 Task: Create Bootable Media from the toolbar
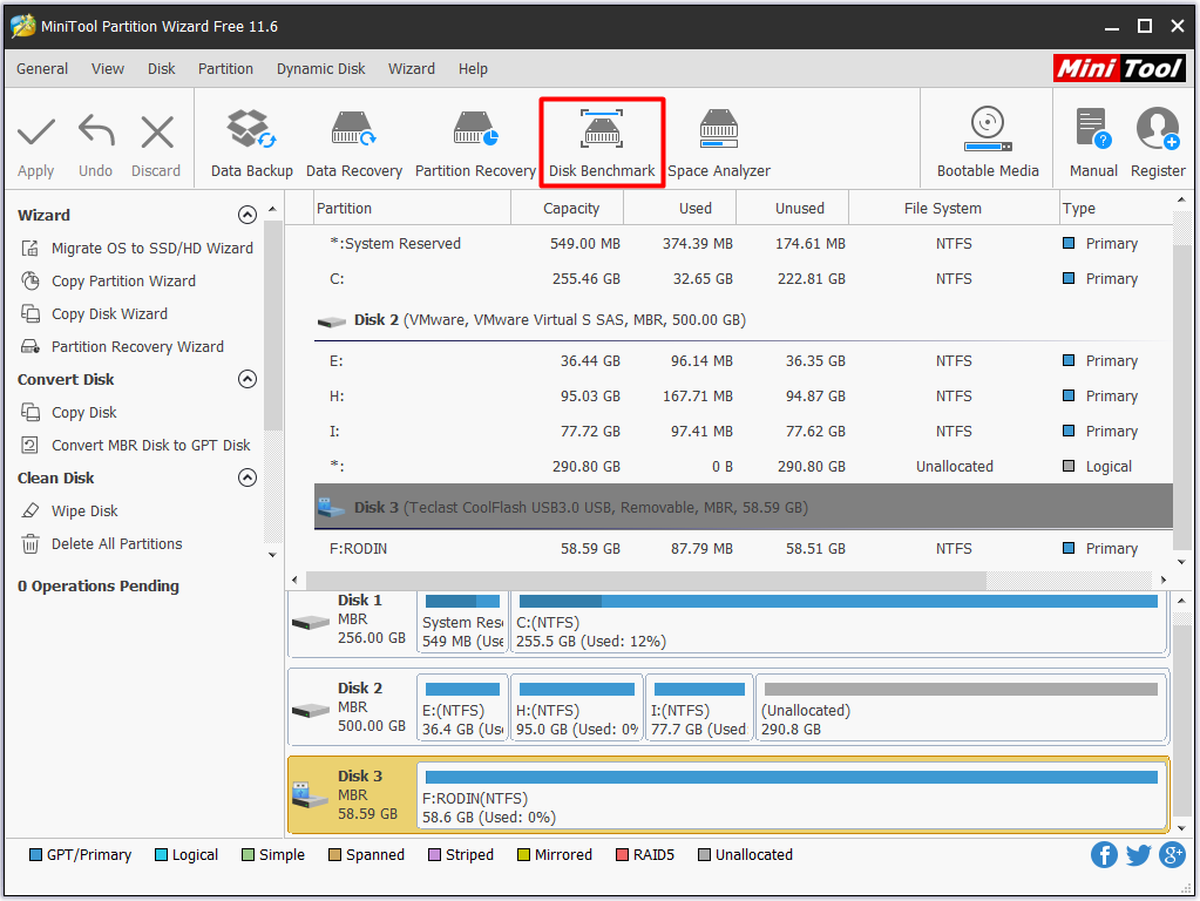pyautogui.click(x=987, y=142)
